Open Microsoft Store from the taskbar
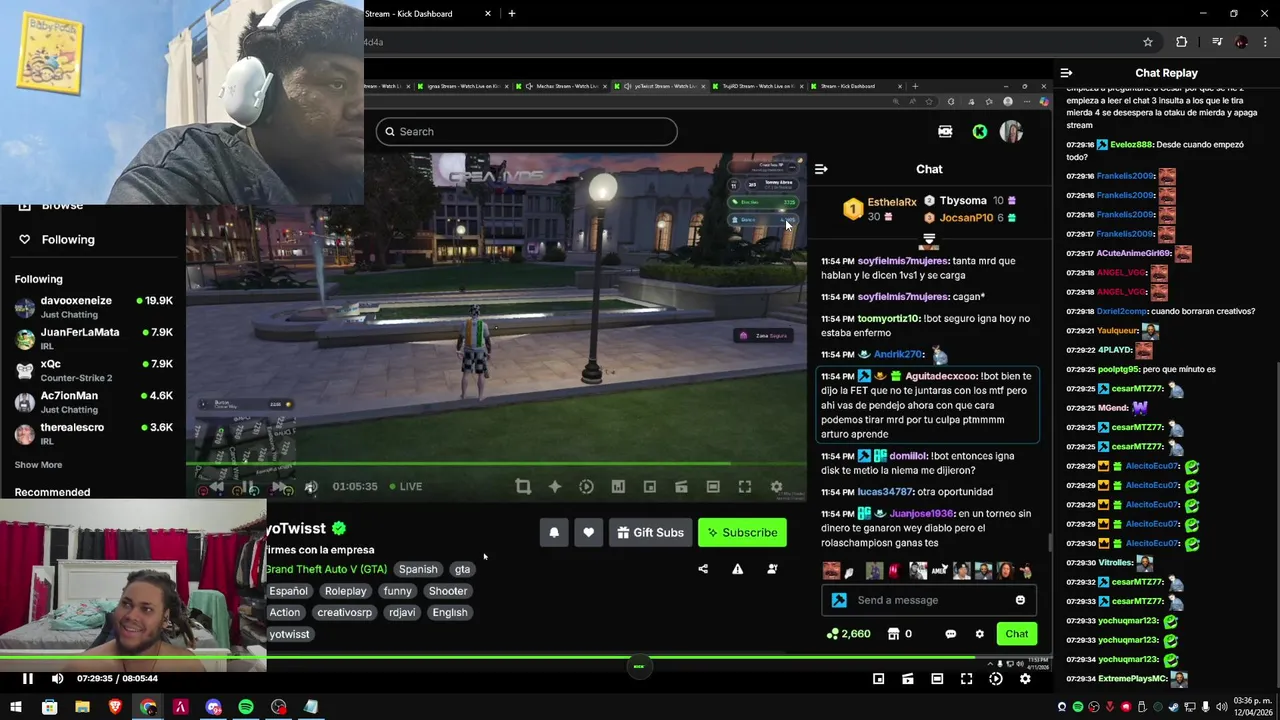This screenshot has width=1280, height=720. tap(49, 708)
